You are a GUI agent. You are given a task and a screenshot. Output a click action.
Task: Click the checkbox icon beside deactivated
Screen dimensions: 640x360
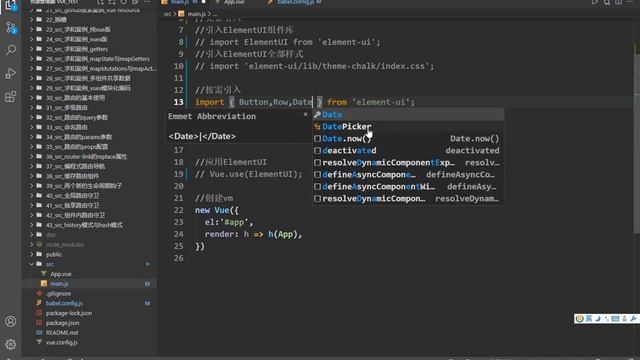[x=317, y=151]
